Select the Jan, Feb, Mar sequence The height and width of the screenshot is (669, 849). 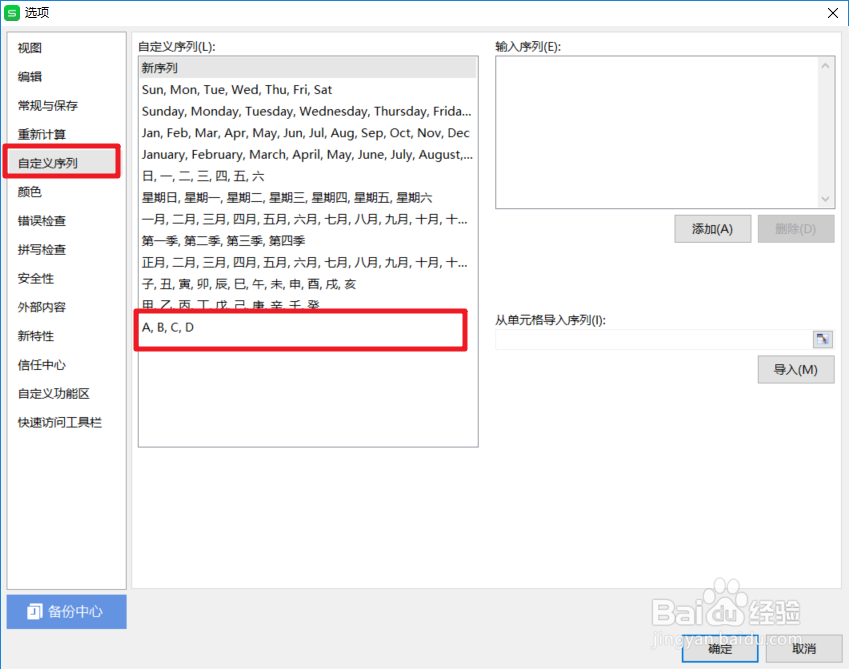coord(308,133)
